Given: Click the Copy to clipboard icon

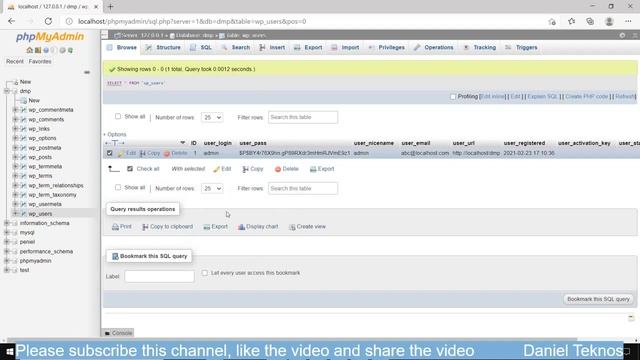Looking at the screenshot, I should pos(145,227).
